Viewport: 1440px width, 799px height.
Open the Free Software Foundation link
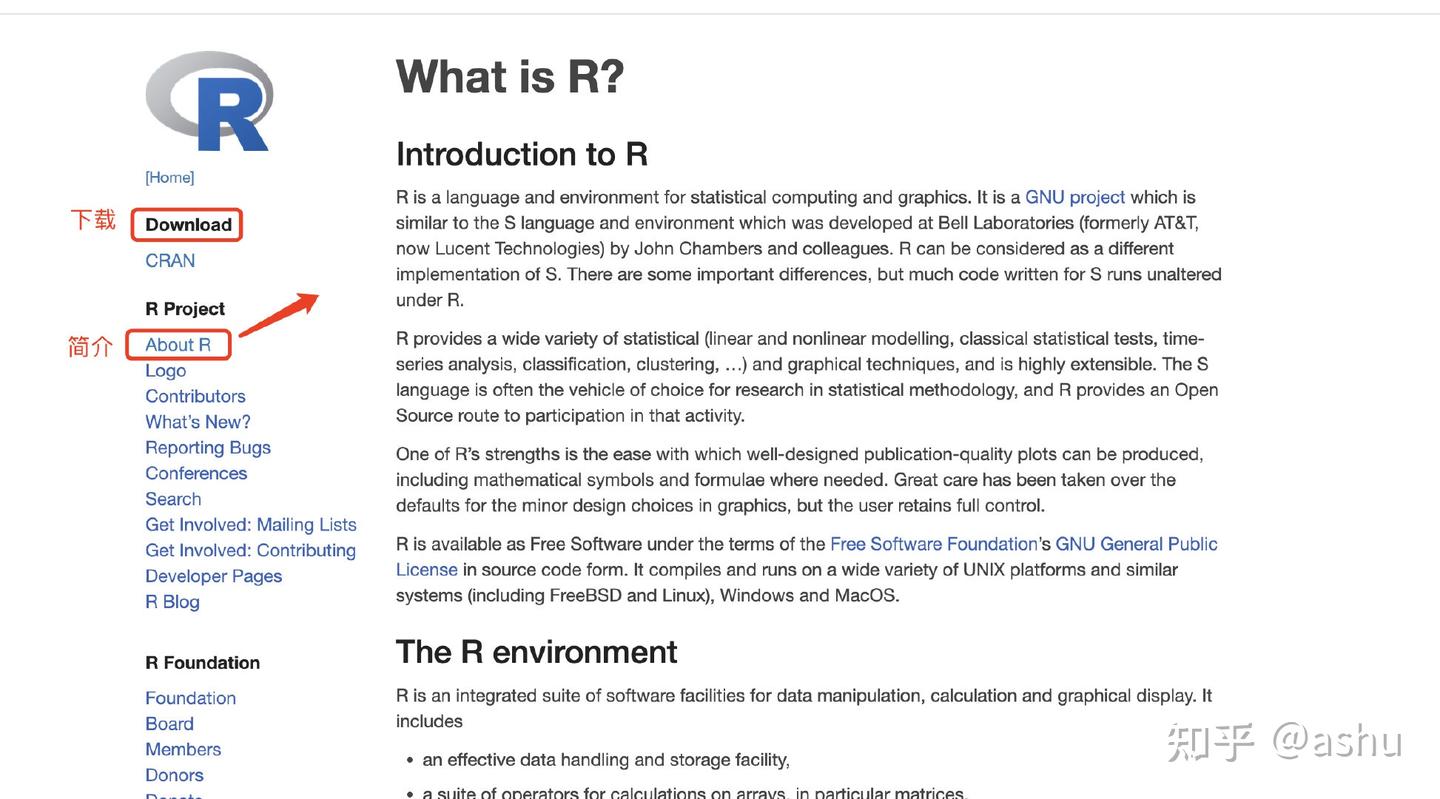coord(932,543)
